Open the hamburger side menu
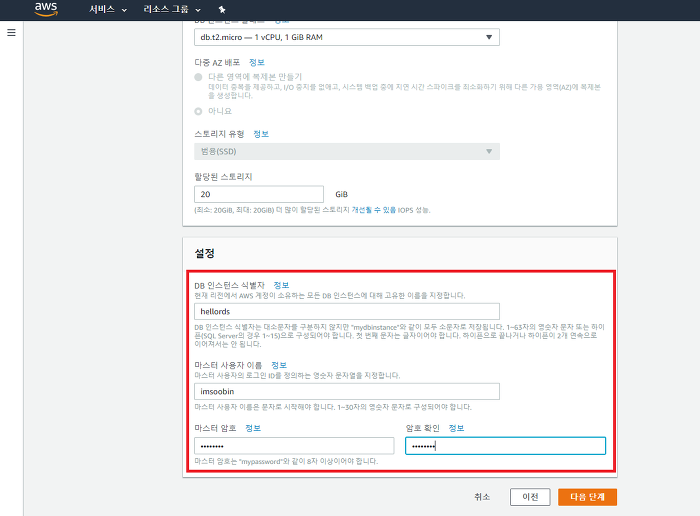The image size is (700, 516). coord(12,33)
